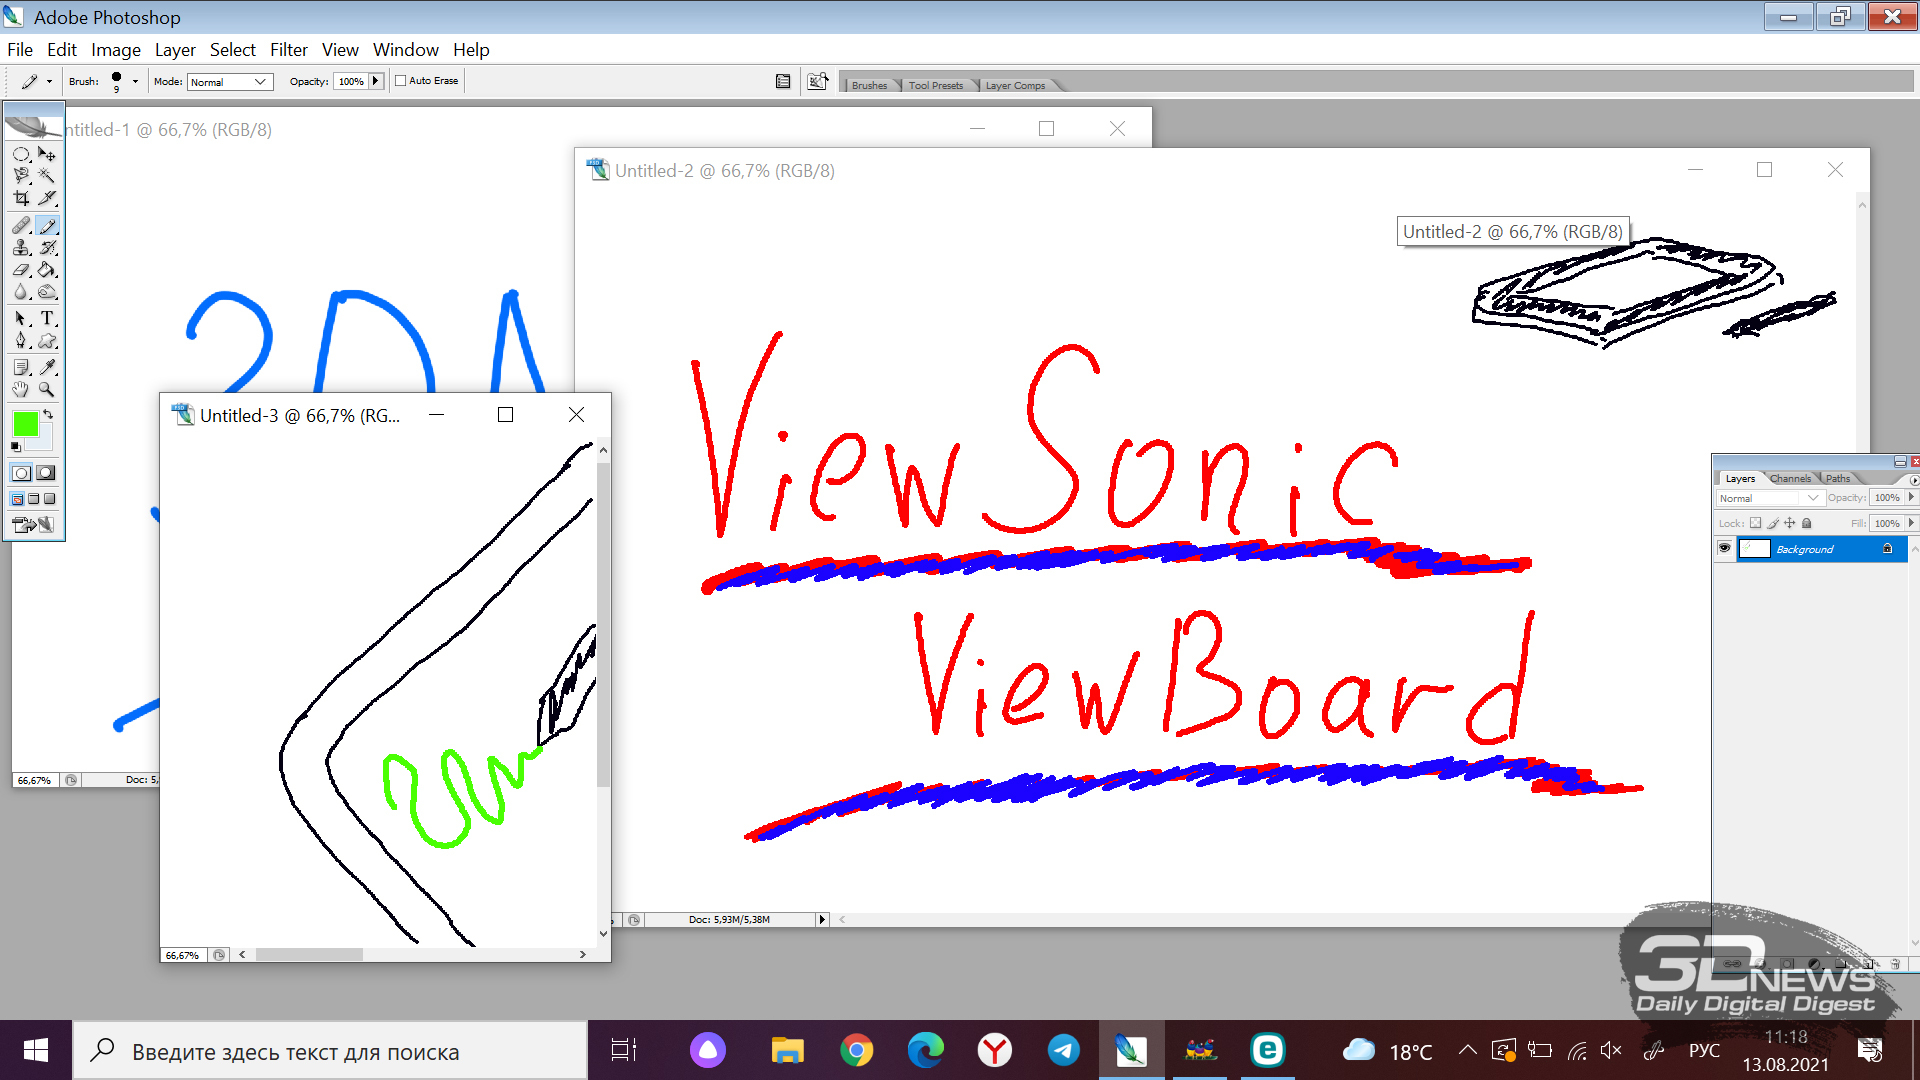Select the Elliptical Marquee tool
Screen dimensions: 1920x1080
[x=21, y=155]
